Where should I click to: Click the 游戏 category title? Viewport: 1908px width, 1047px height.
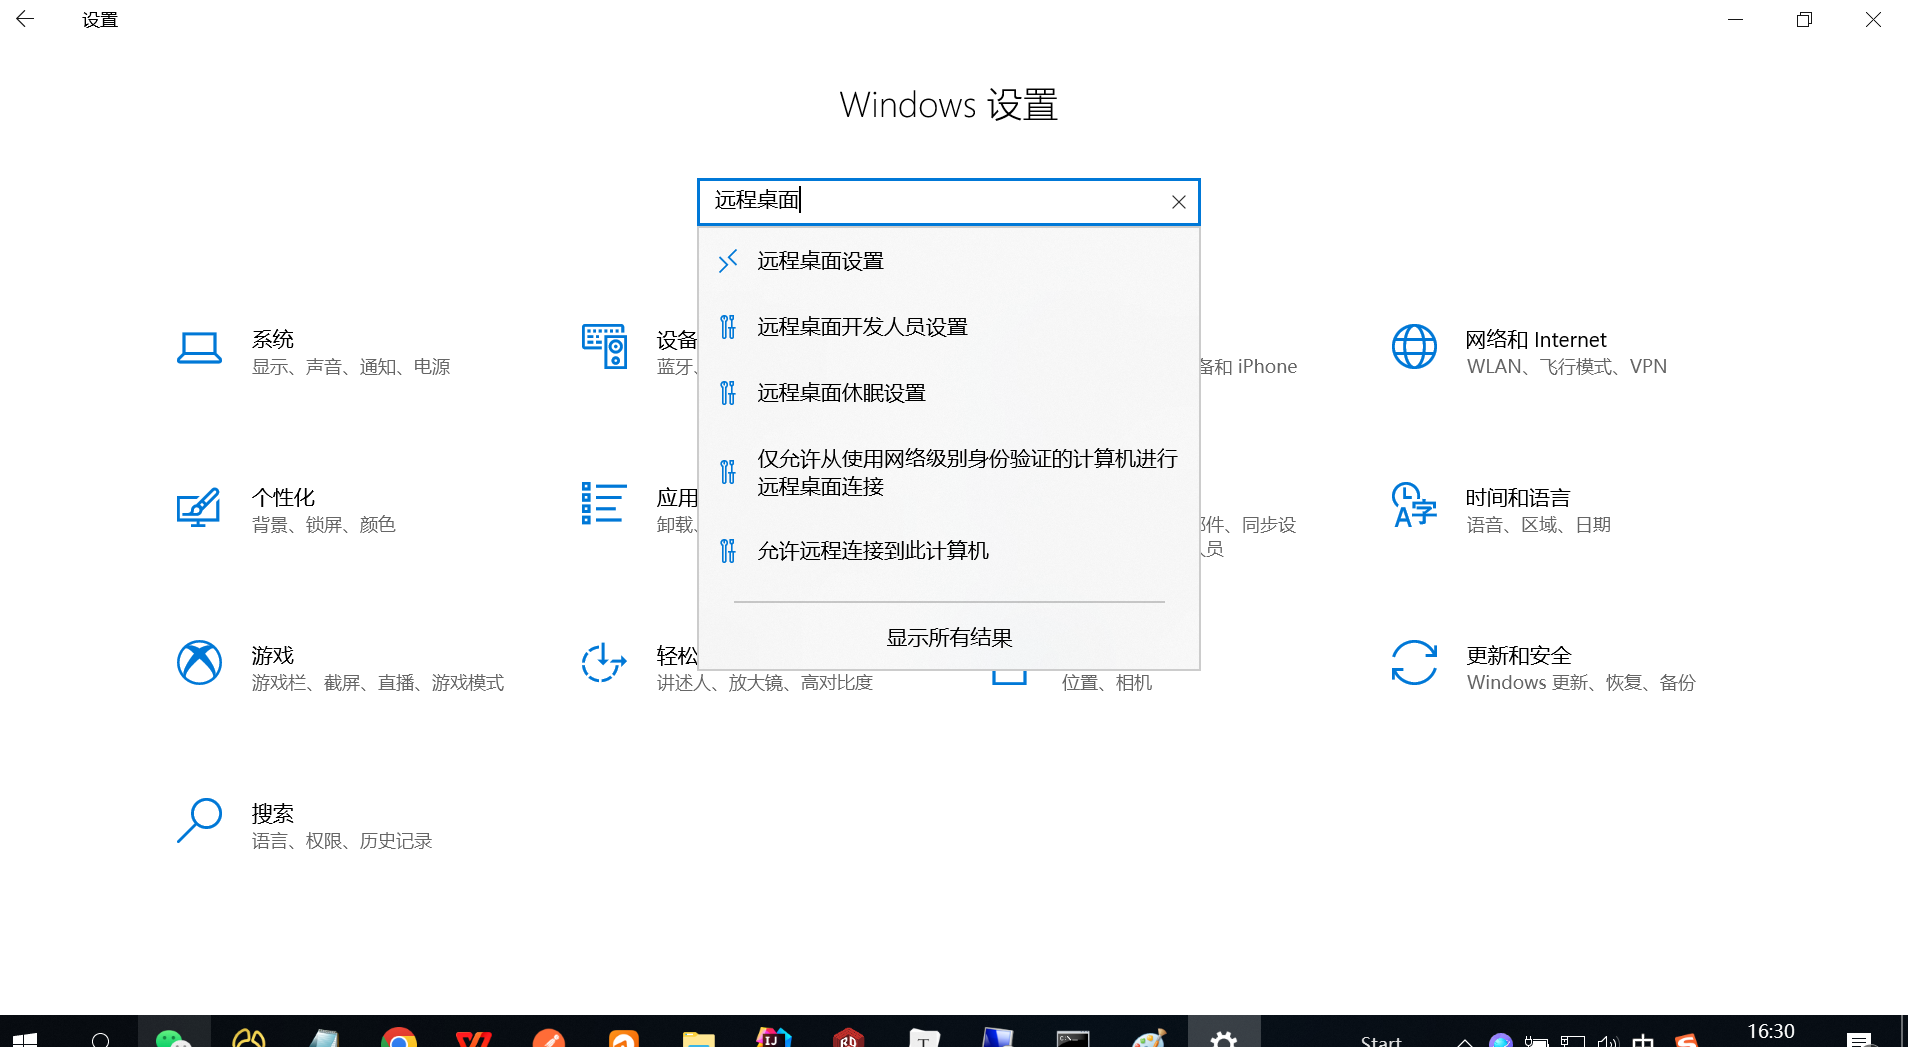pos(273,655)
